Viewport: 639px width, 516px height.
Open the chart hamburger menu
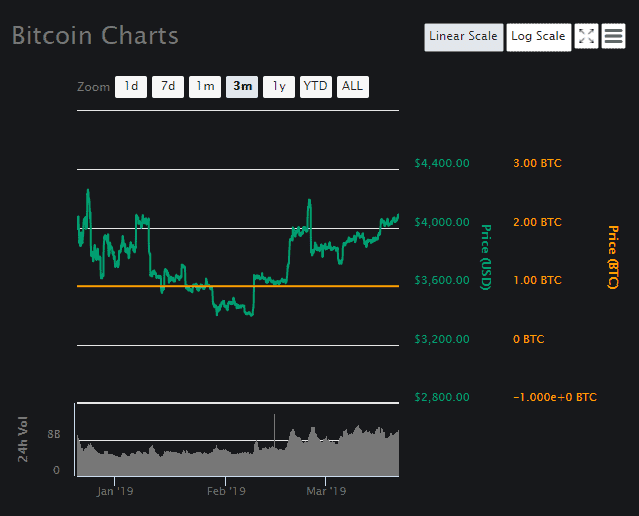(x=613, y=36)
